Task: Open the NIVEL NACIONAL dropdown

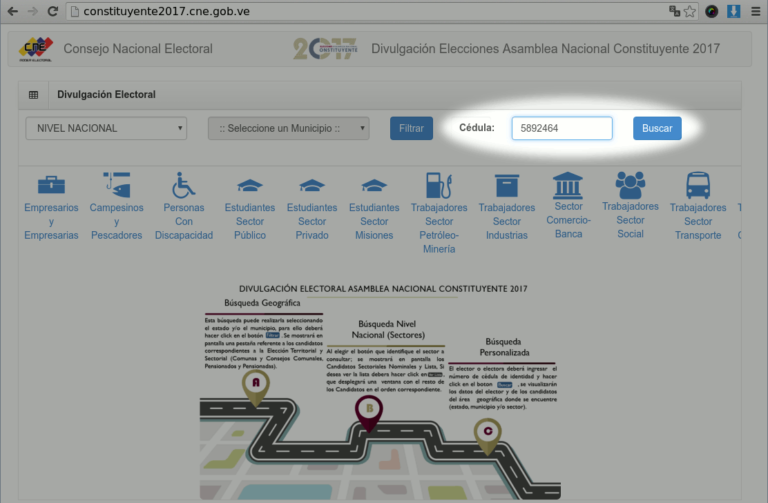Action: point(106,128)
